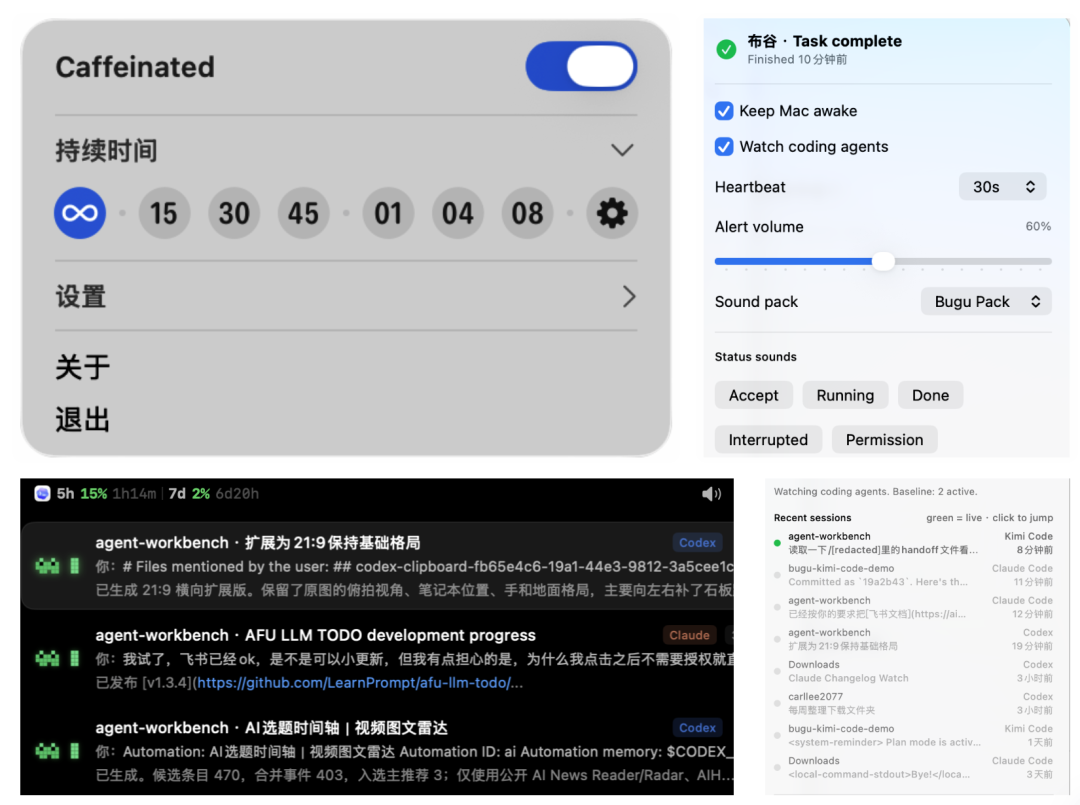Click green live dot of agent-workbench session

pyautogui.click(x=778, y=543)
